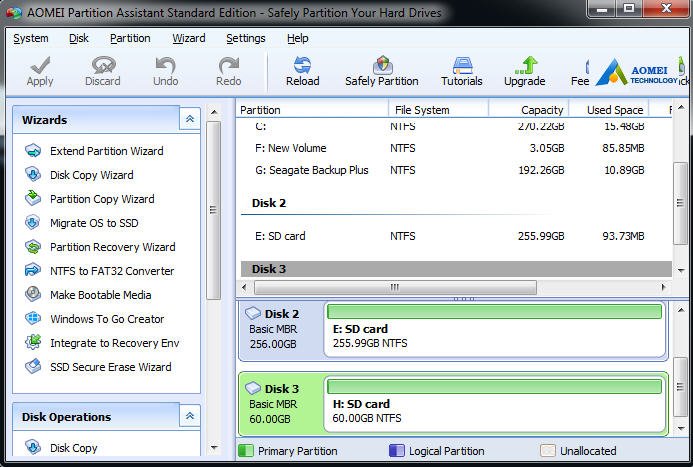693x467 pixels.
Task: Click the Windows To Go Creator icon
Action: (x=33, y=319)
